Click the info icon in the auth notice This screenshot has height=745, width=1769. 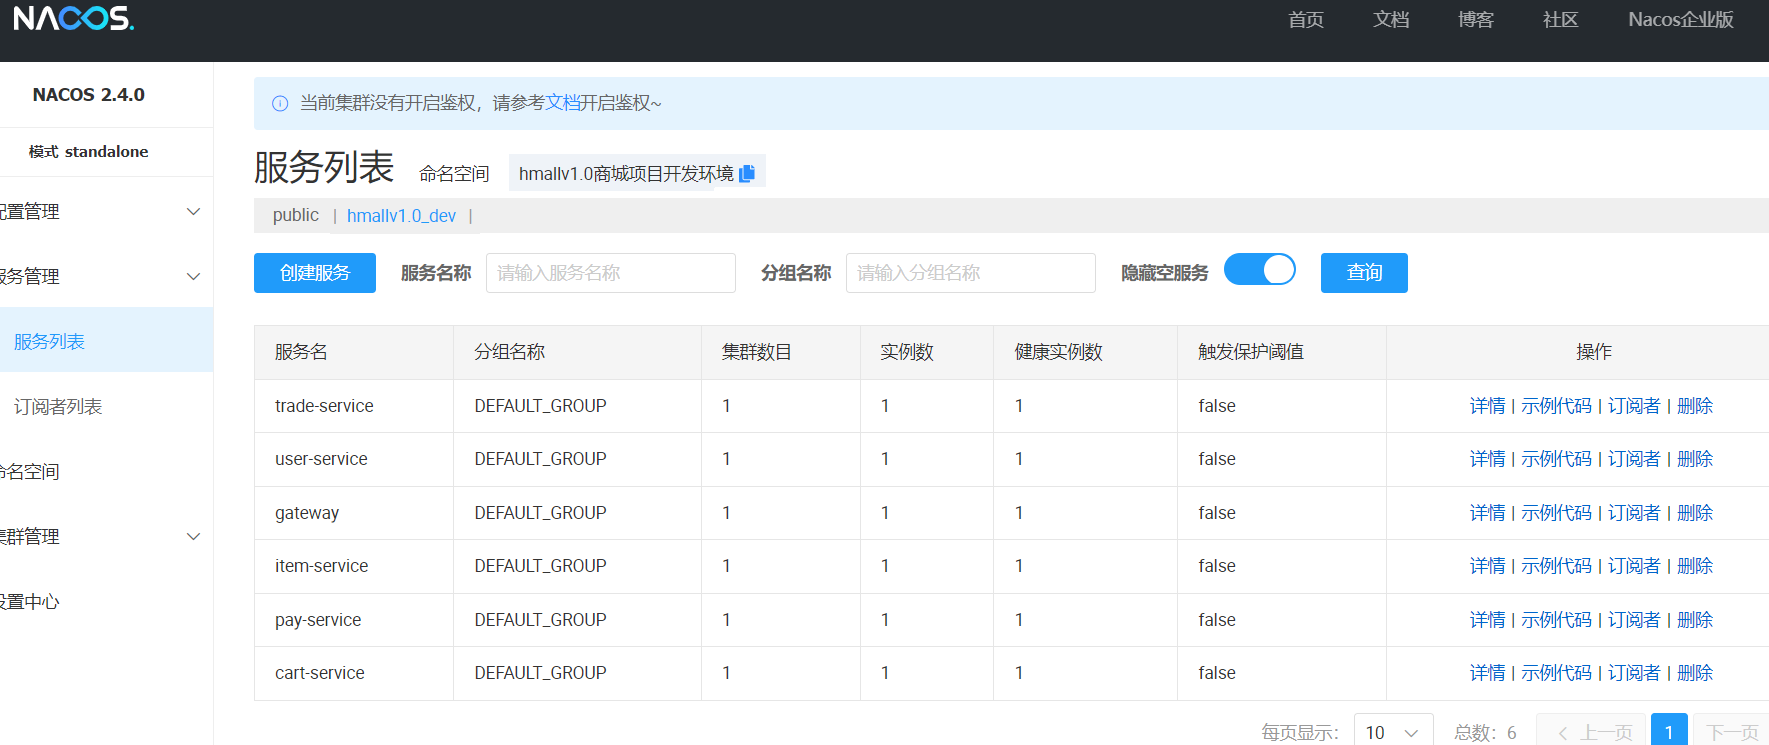coord(280,103)
